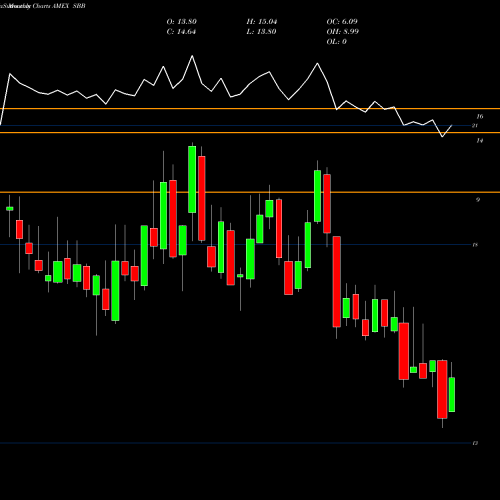
Task: Click the 'AMEX' label in the chart title
Action: [60, 6]
